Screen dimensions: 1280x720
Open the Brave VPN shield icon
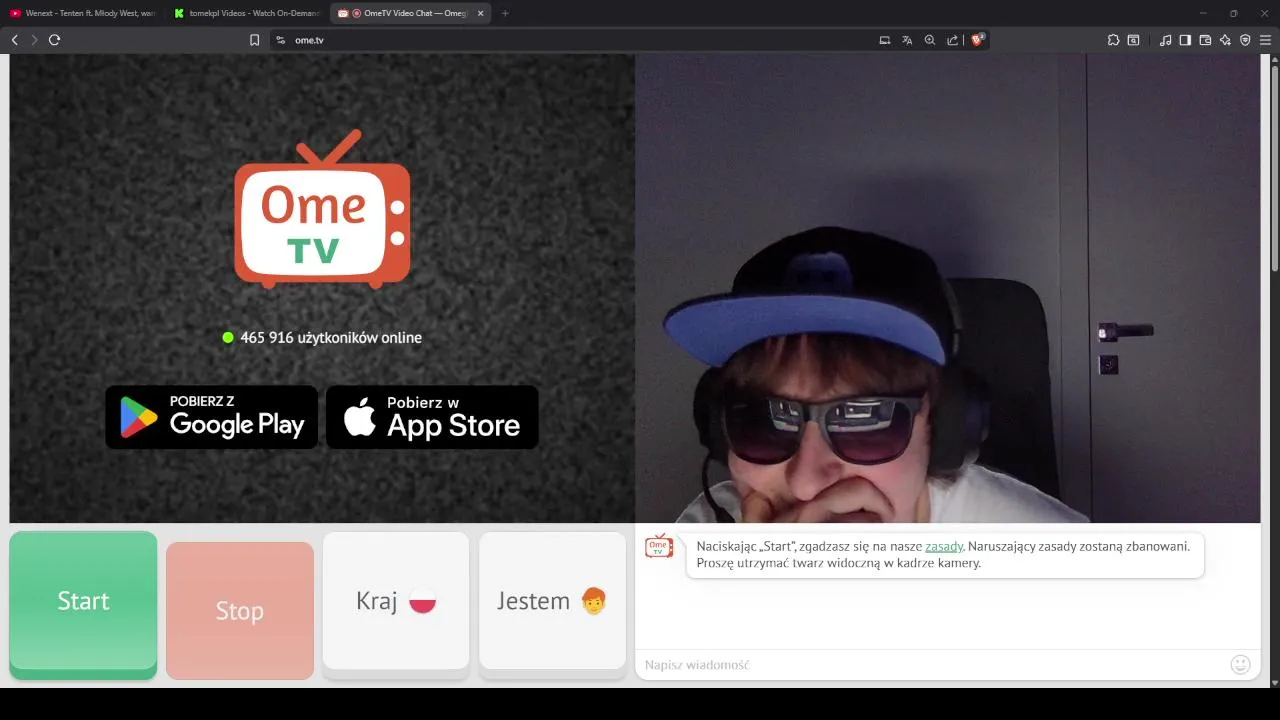point(1245,40)
